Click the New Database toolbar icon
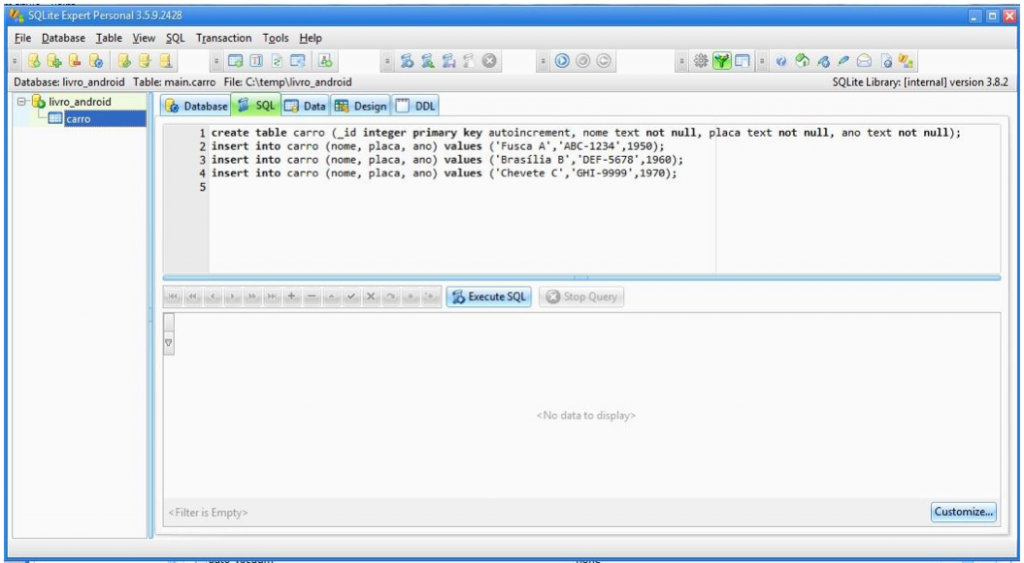Screen dimensions: 1024x563 coord(34,61)
